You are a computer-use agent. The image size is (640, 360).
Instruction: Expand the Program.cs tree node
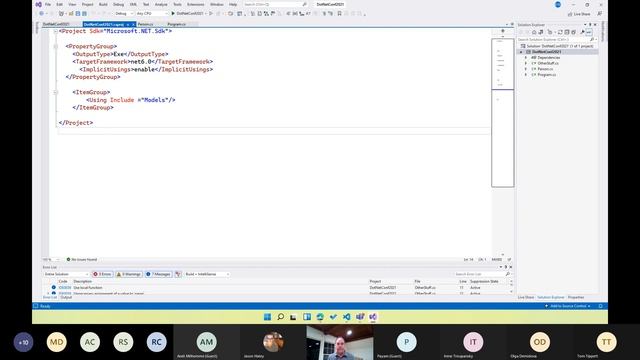click(x=526, y=75)
